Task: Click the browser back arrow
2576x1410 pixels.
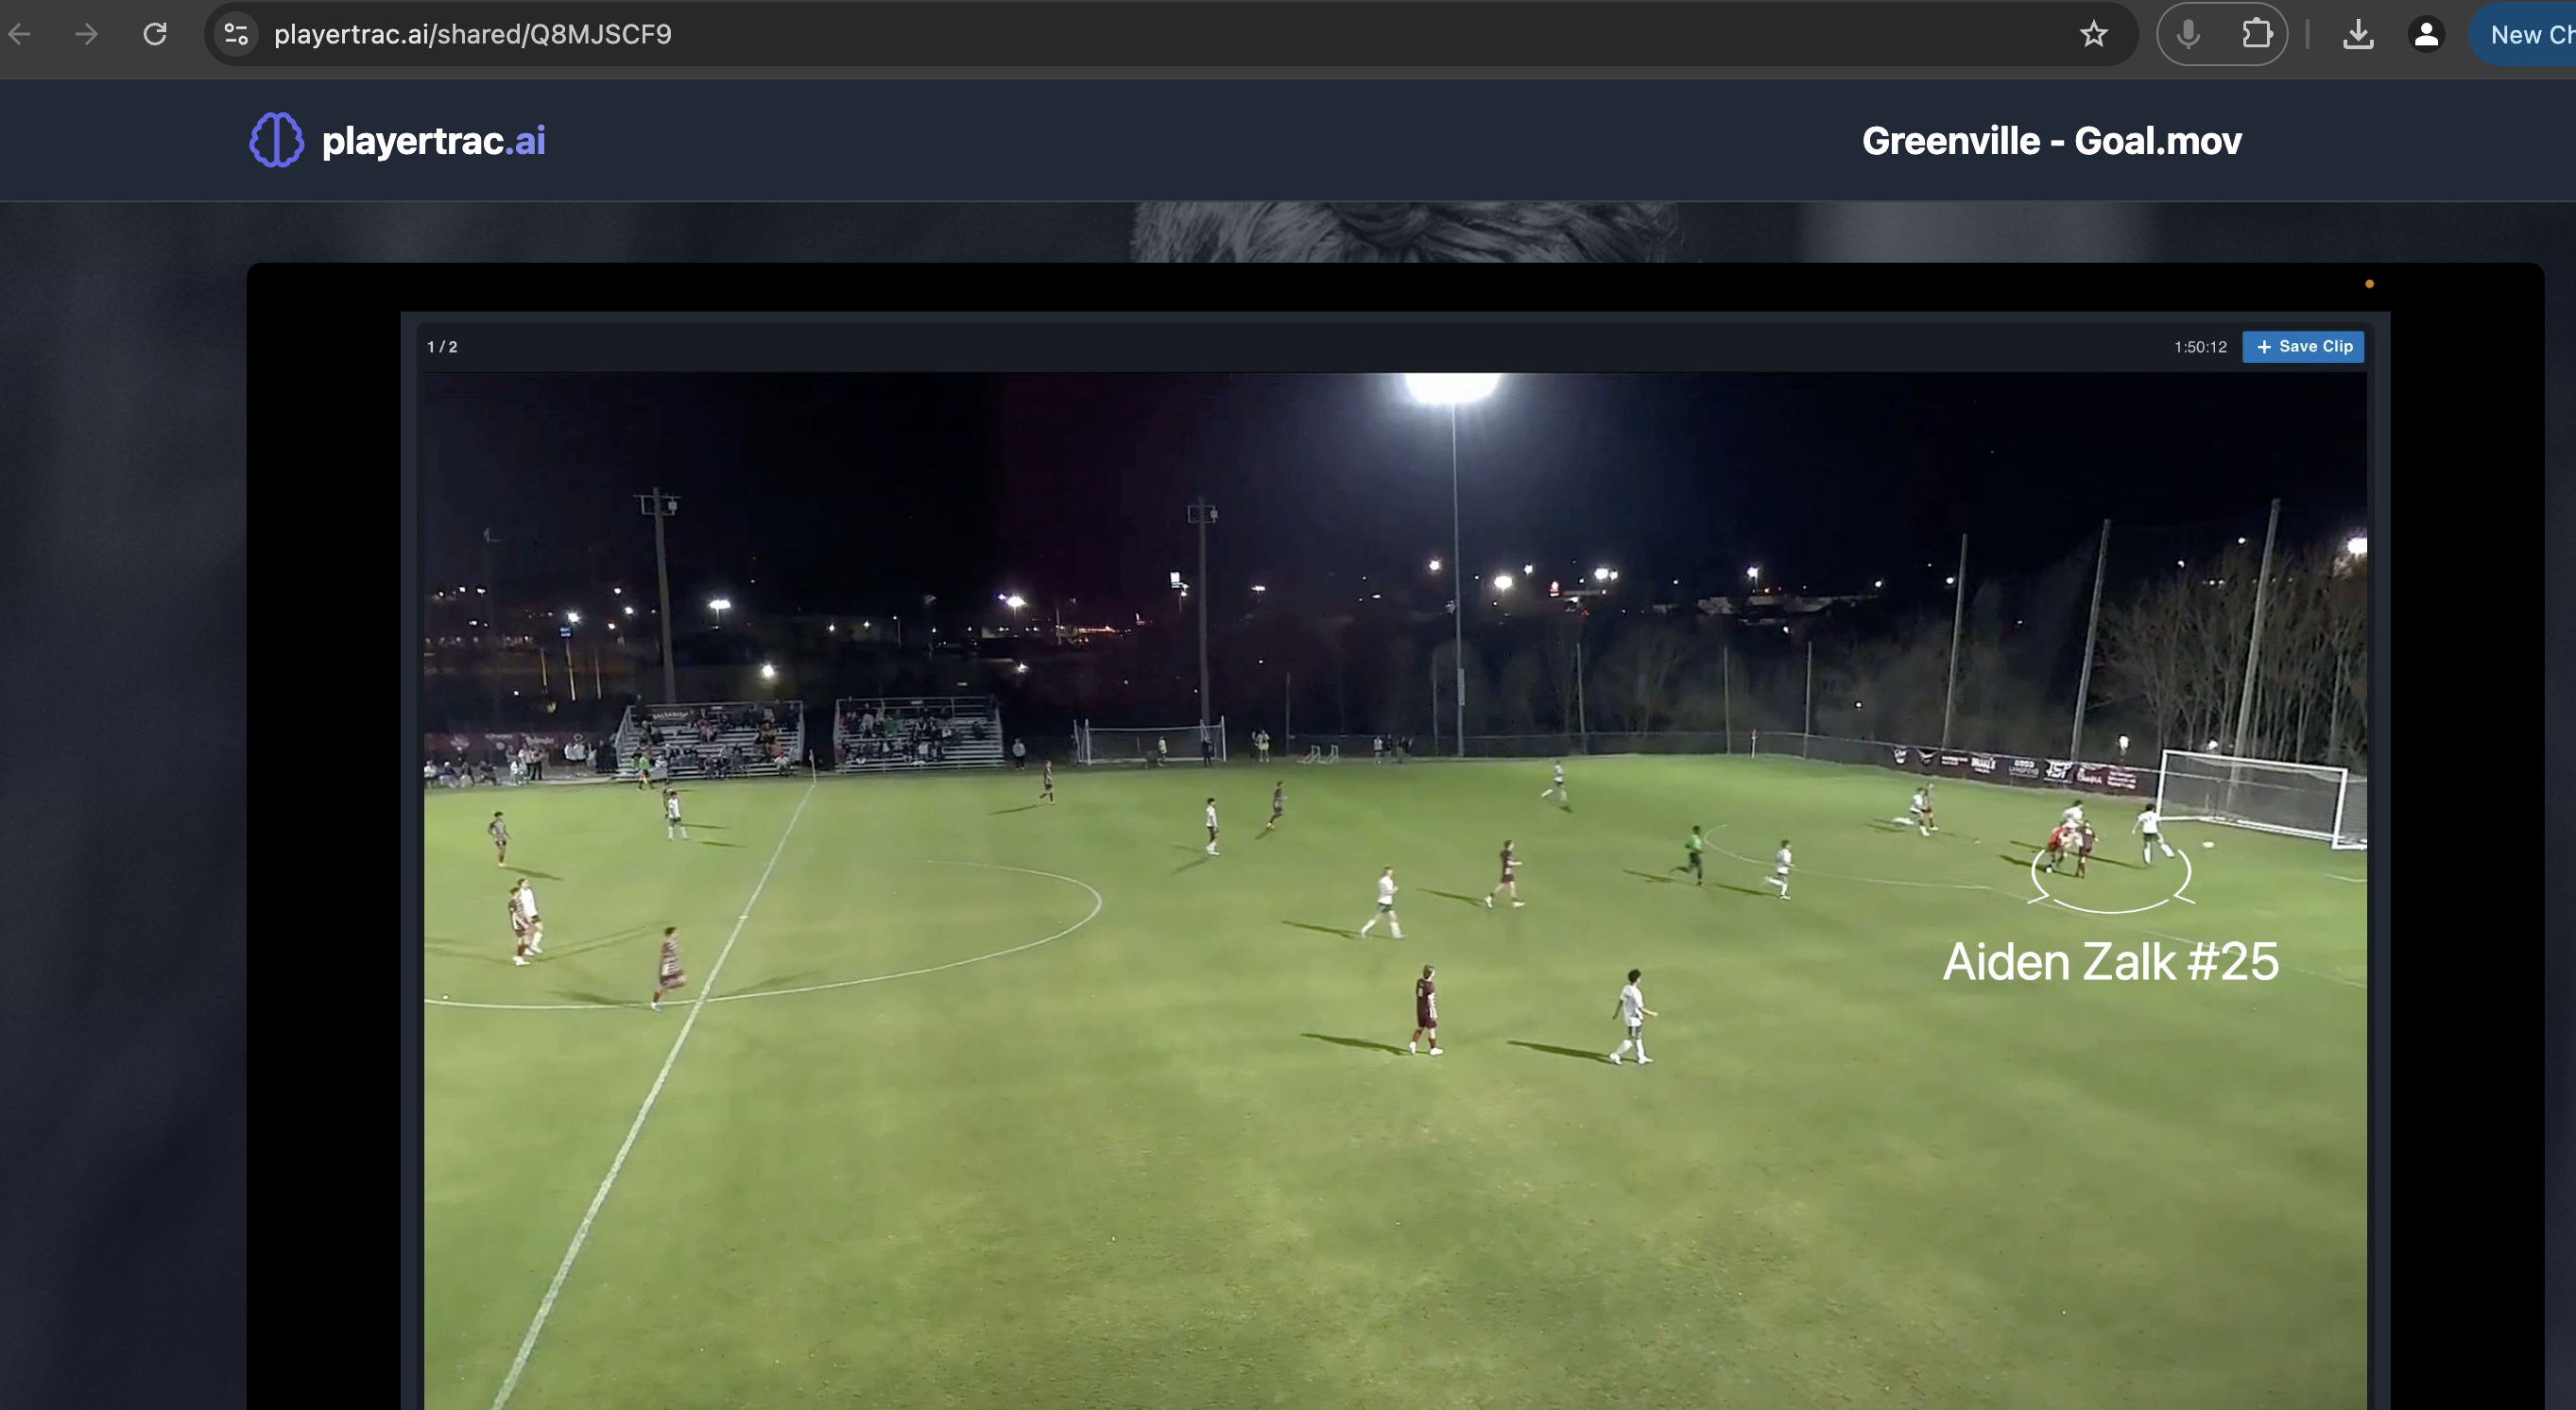Action: coord(19,35)
